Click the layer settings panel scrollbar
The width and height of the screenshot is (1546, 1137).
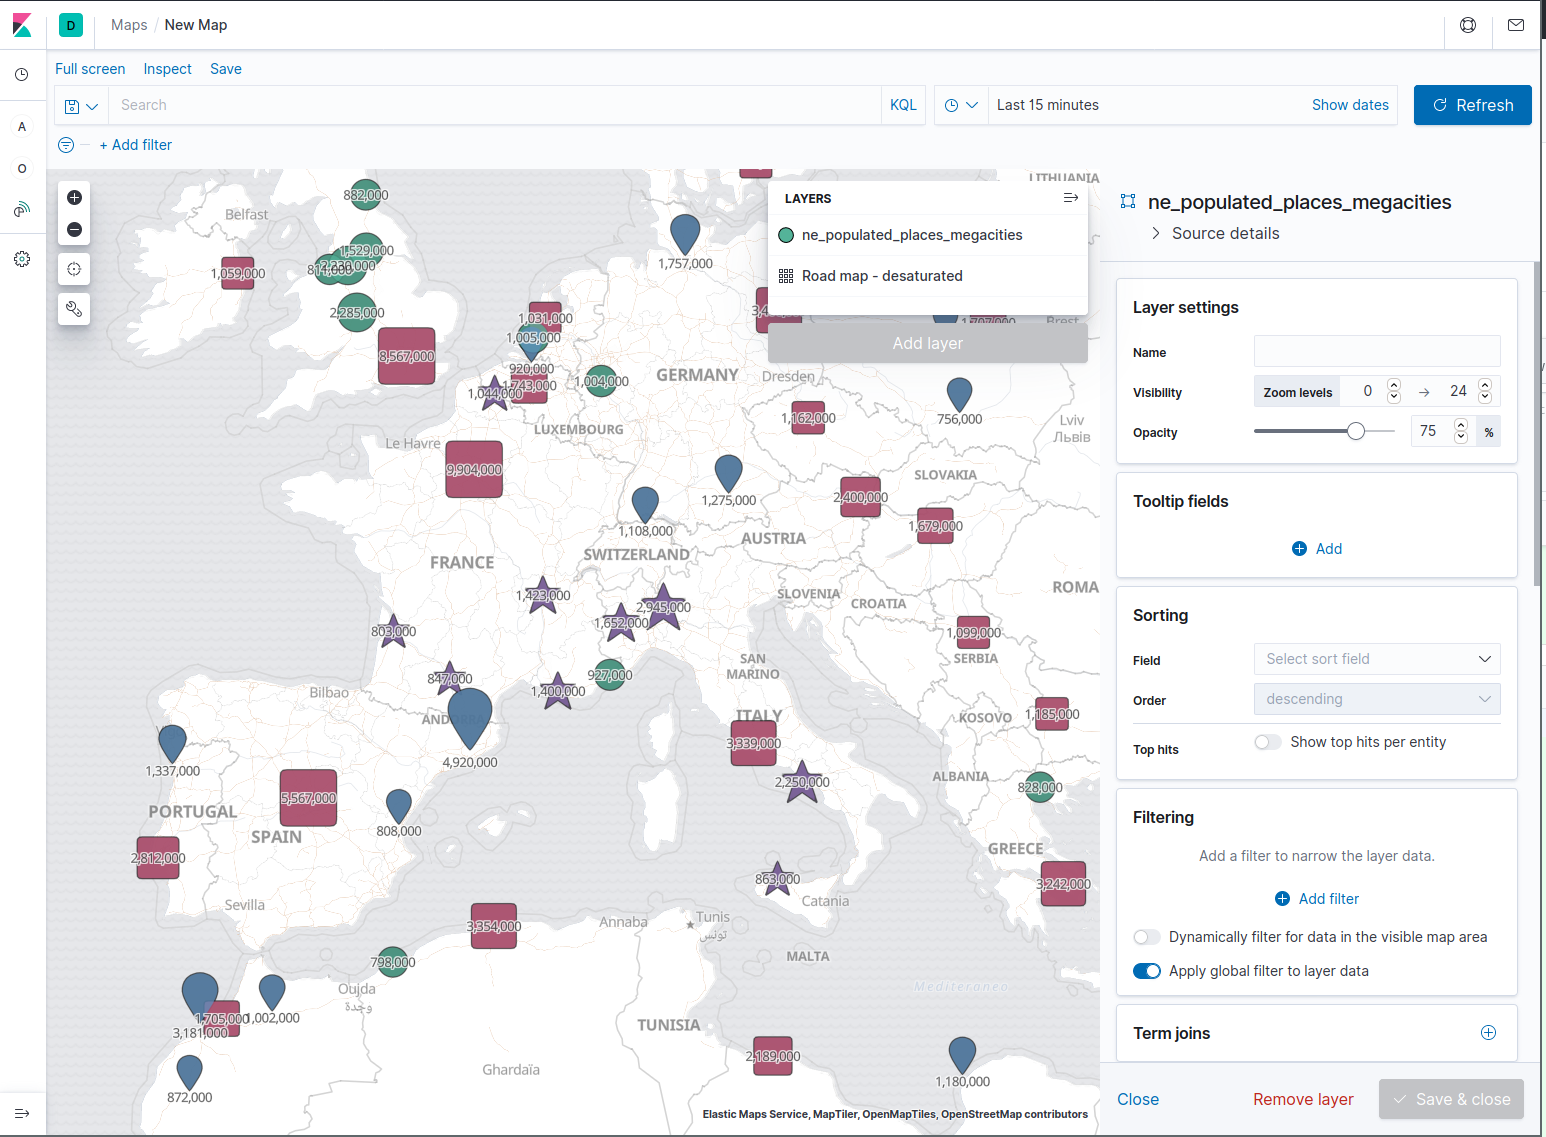point(1538,423)
